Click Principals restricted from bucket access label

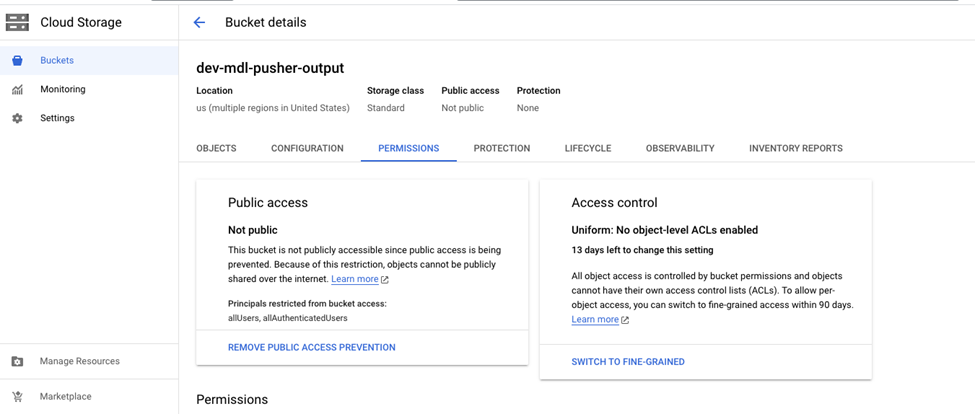click(x=308, y=304)
